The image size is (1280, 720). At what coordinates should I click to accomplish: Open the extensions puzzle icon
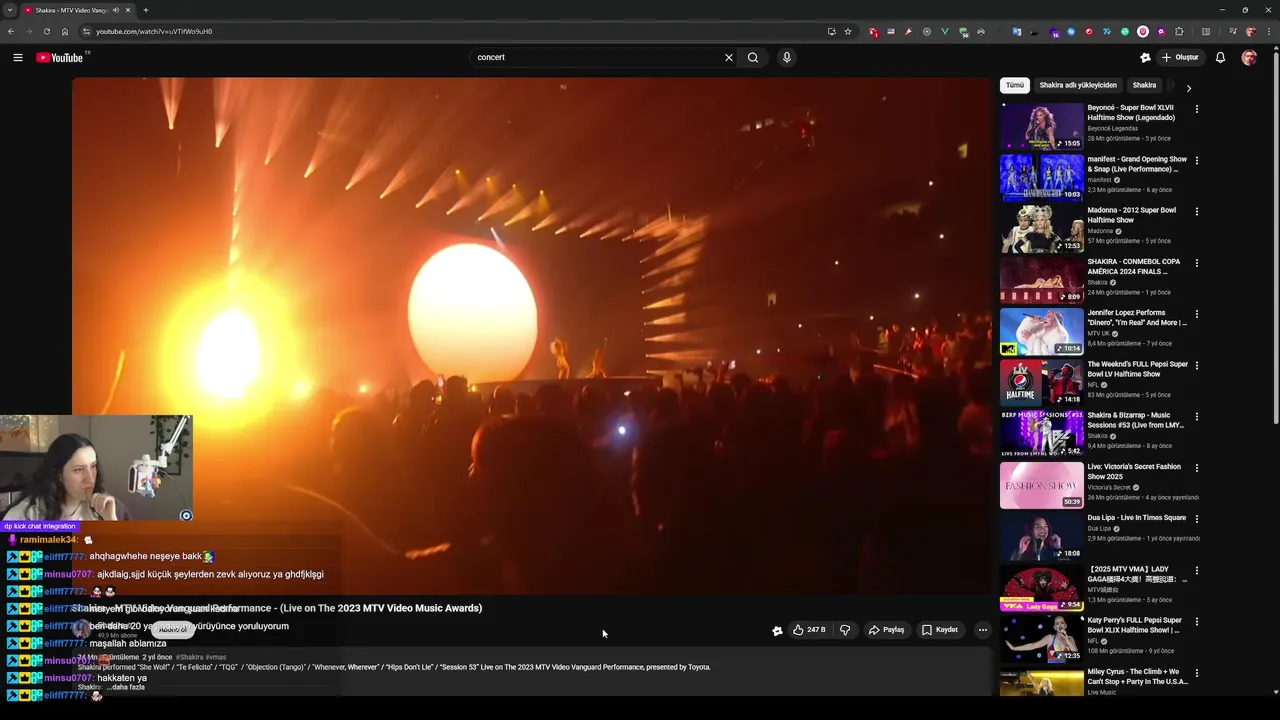coord(1179,31)
